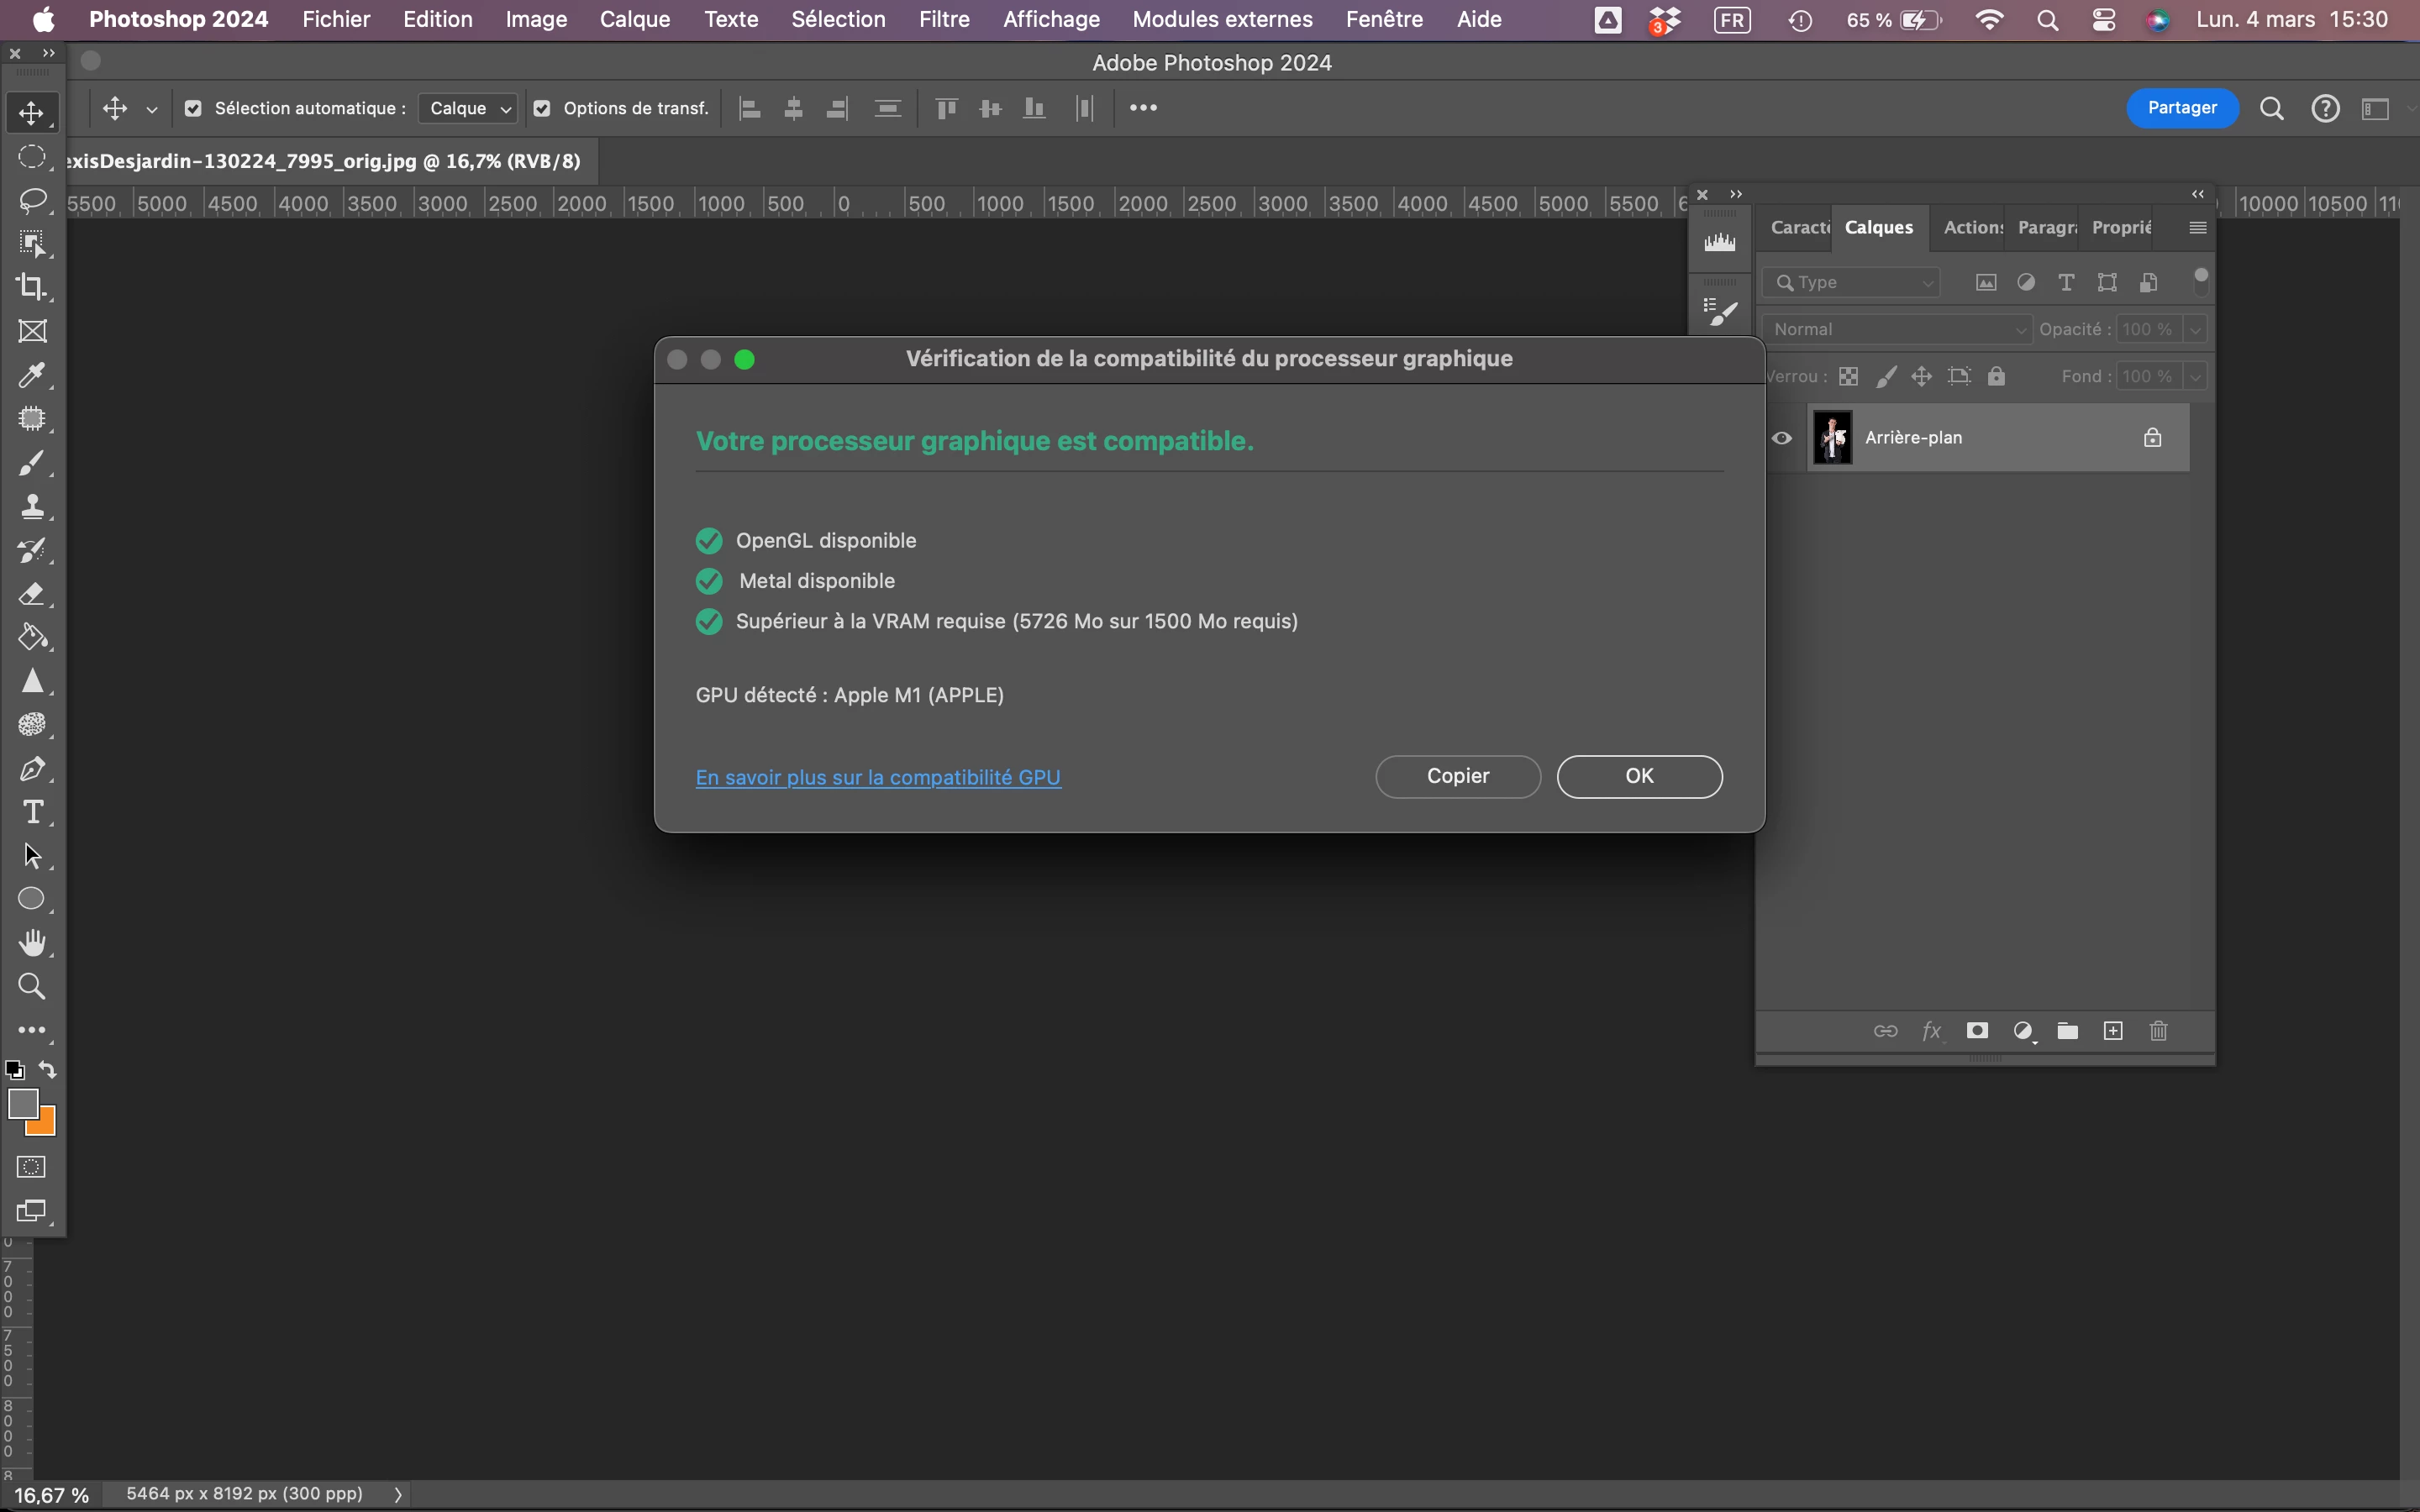Image resolution: width=2420 pixels, height=1512 pixels.
Task: Add a layer mask icon
Action: point(1977,1031)
